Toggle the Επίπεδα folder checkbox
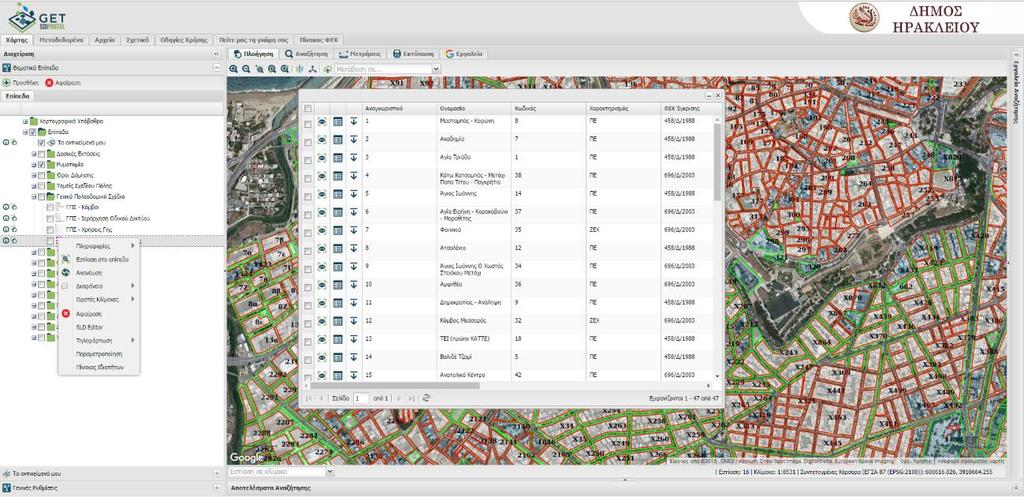The width and height of the screenshot is (1024, 497). click(x=33, y=132)
